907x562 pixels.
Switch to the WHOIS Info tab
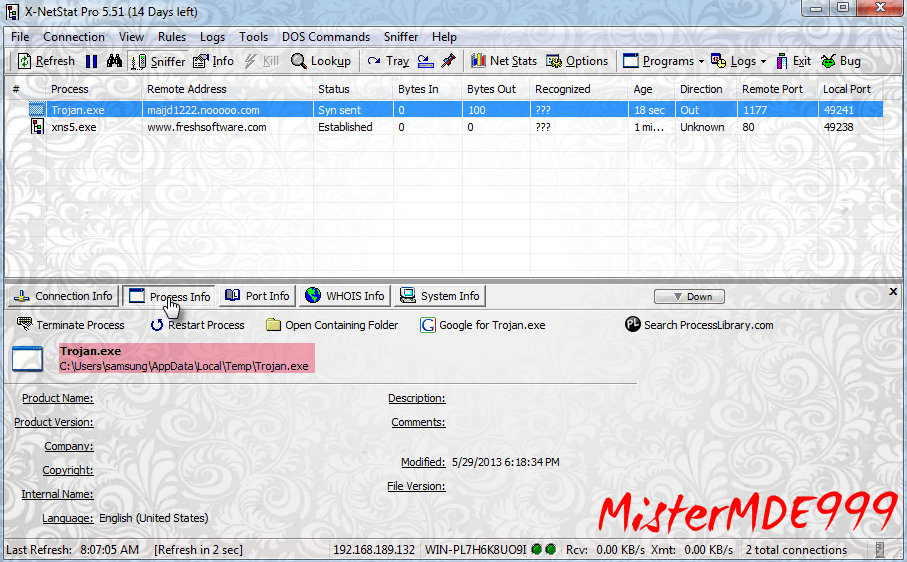click(x=344, y=296)
